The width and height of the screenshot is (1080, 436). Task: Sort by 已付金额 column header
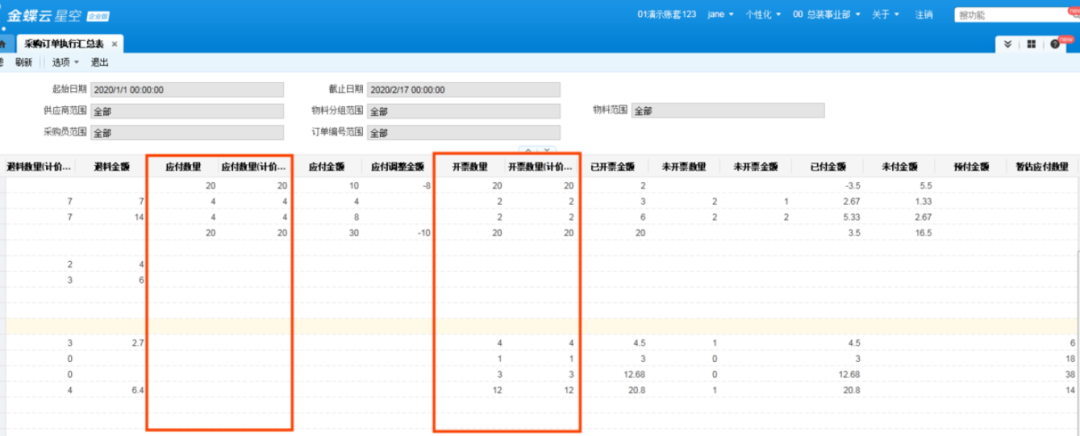click(x=827, y=166)
